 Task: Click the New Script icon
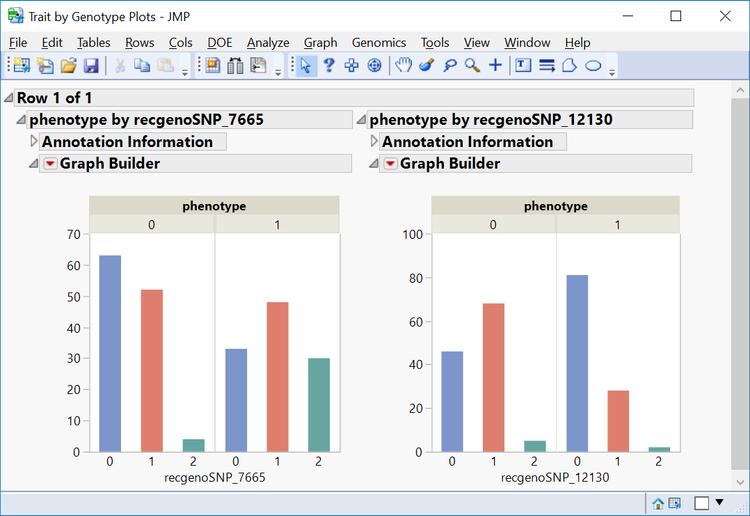45,65
